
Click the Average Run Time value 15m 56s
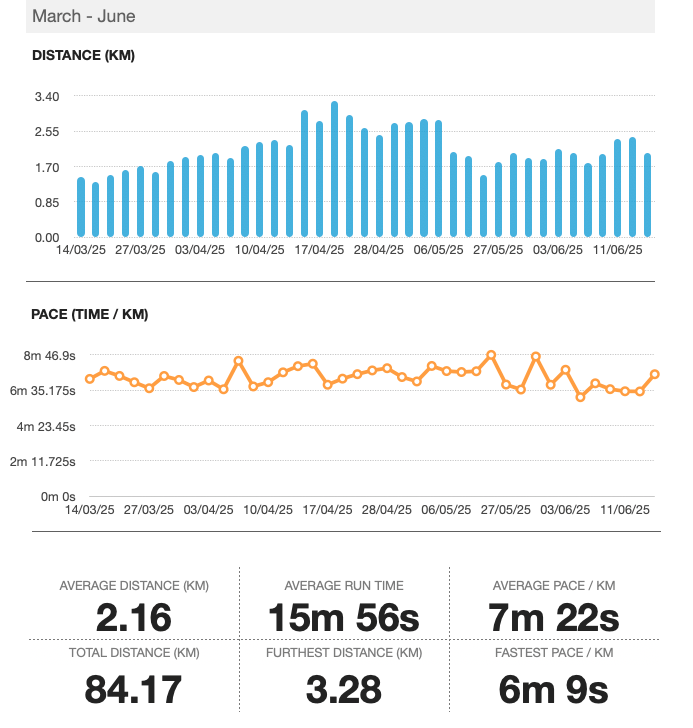coord(343,618)
